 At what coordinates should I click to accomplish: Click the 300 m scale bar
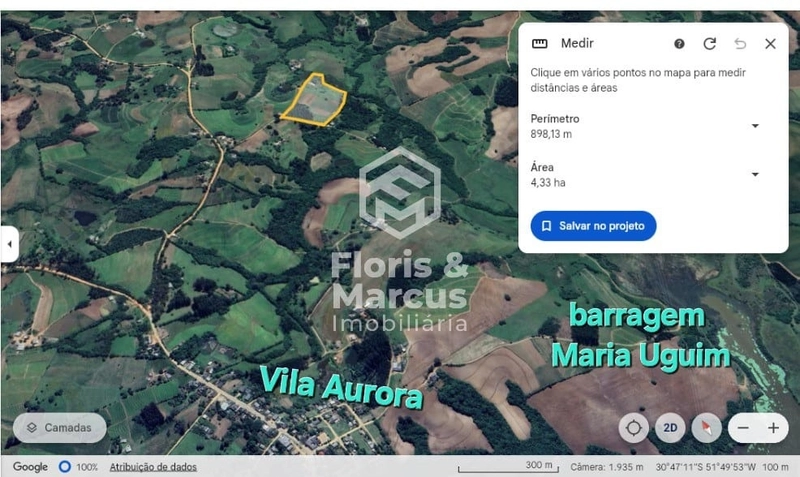(x=508, y=467)
